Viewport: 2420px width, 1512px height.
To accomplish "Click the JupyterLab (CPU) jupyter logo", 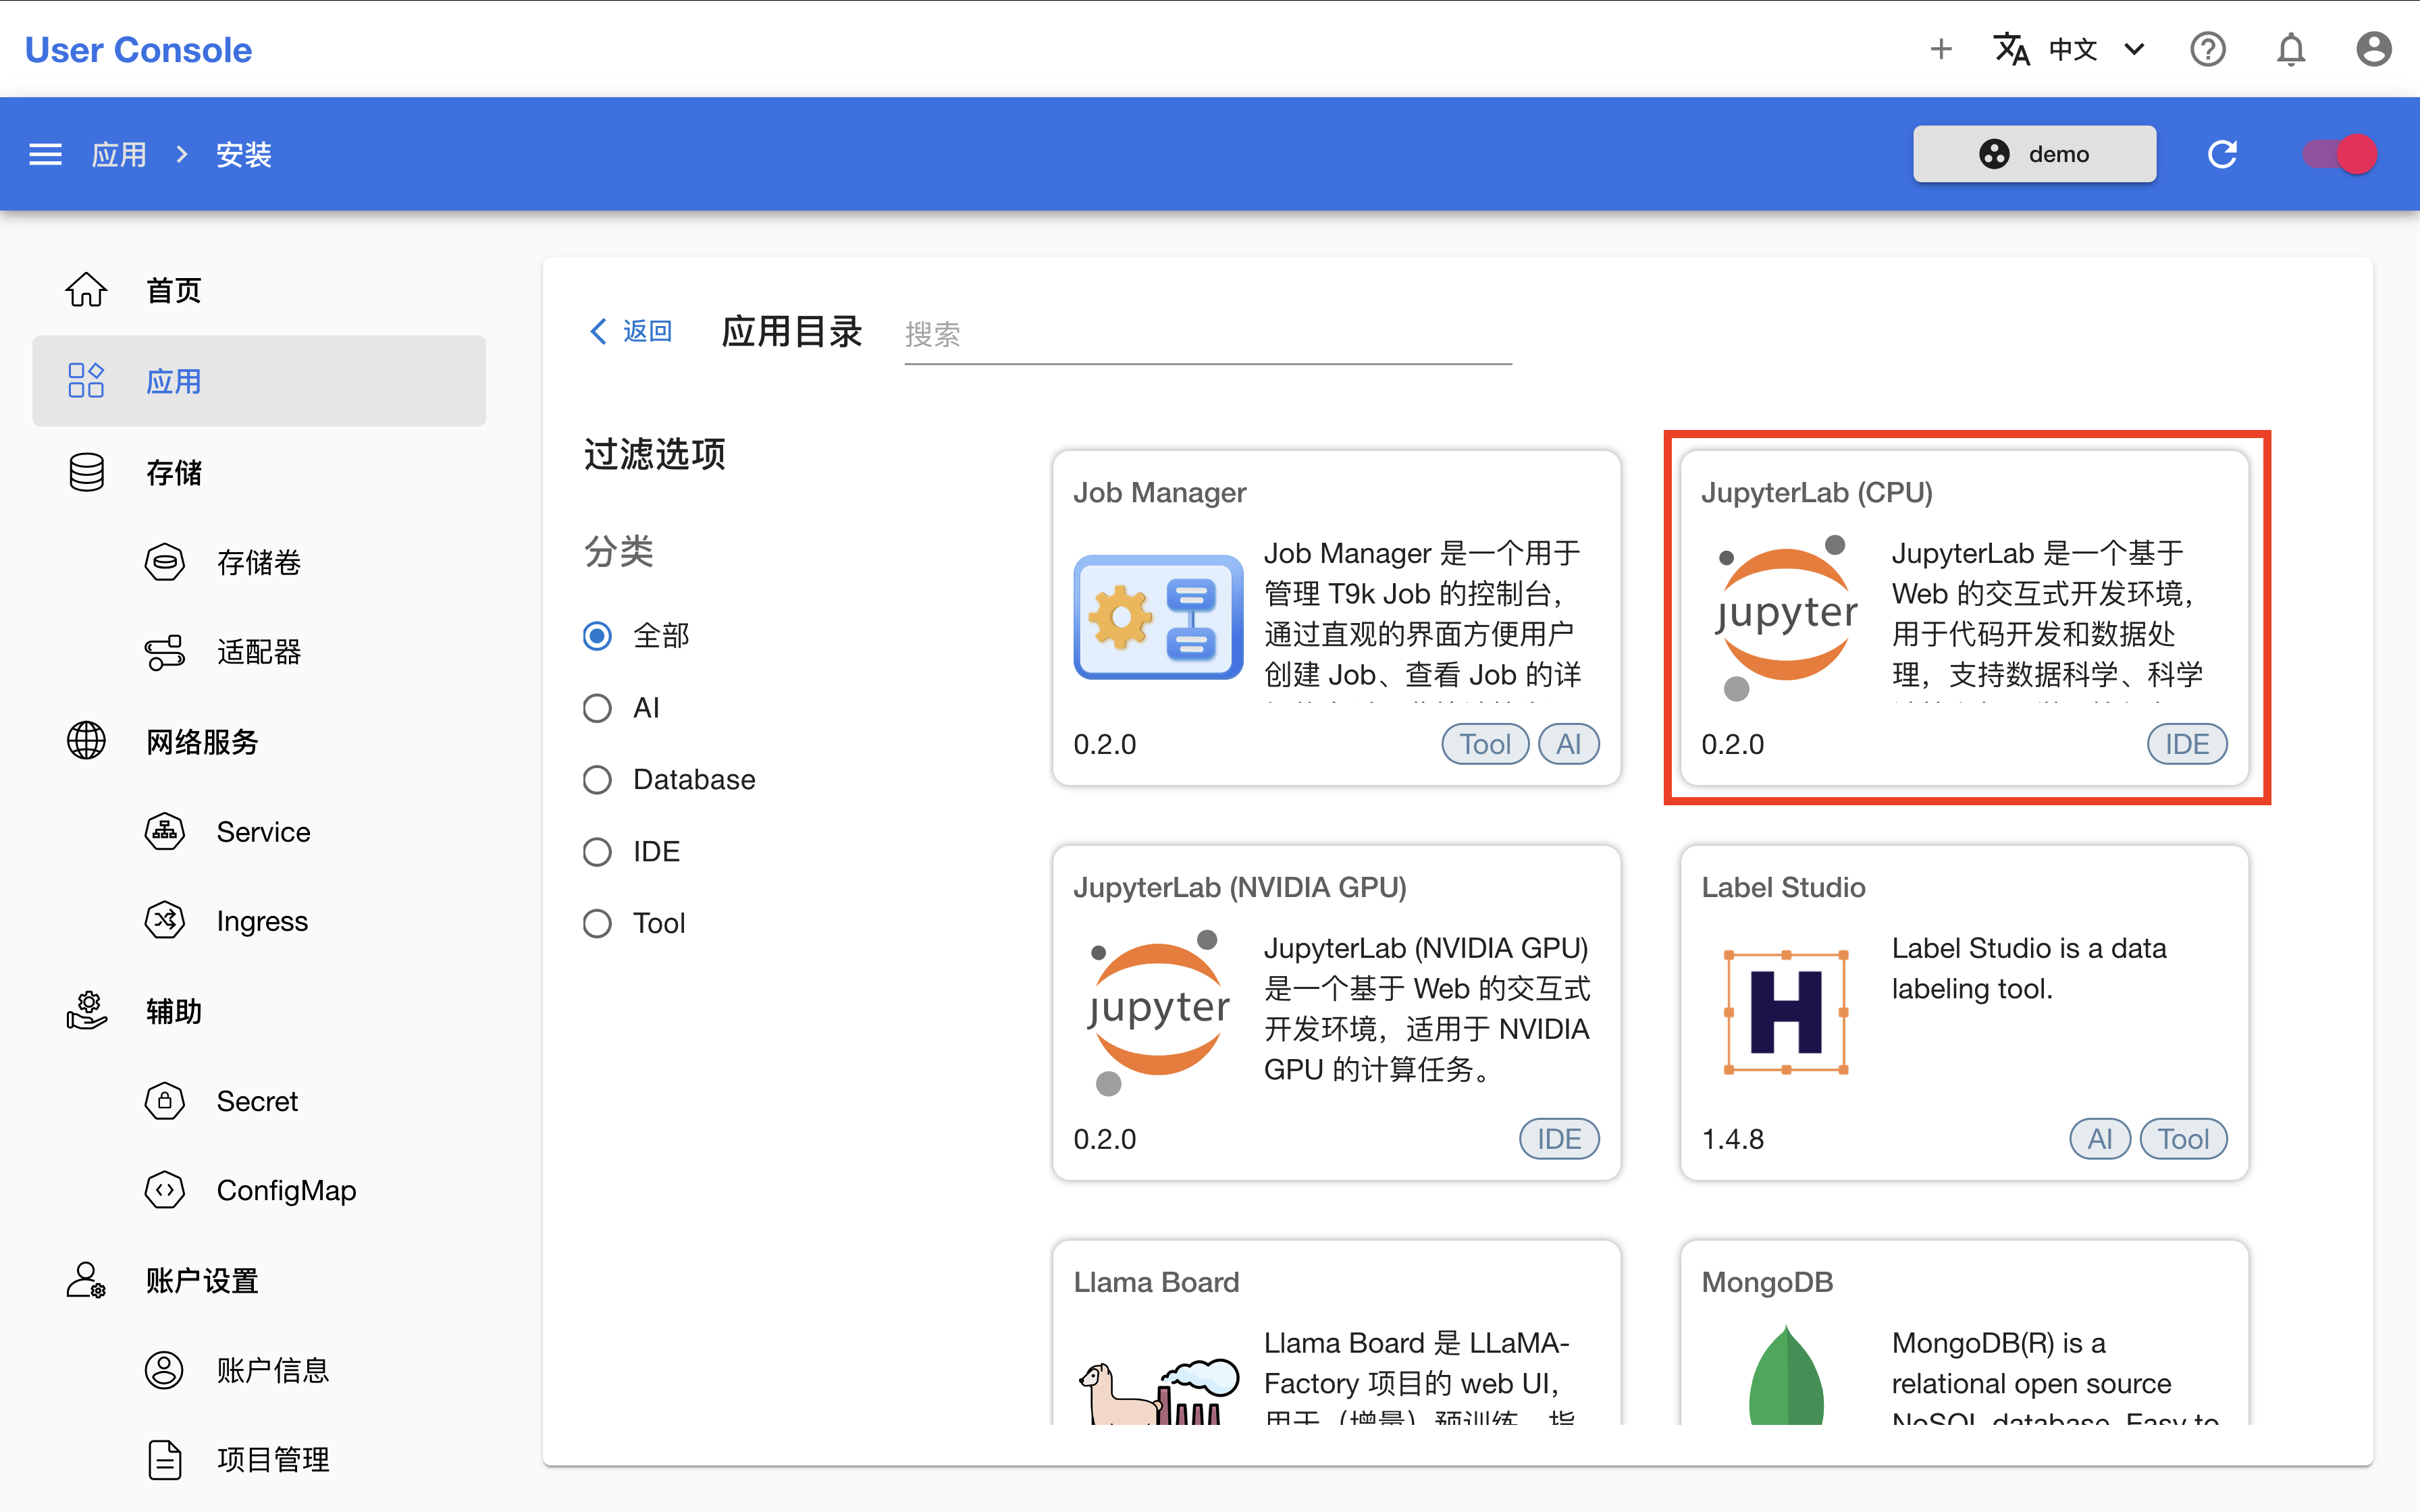I will [x=1787, y=617].
